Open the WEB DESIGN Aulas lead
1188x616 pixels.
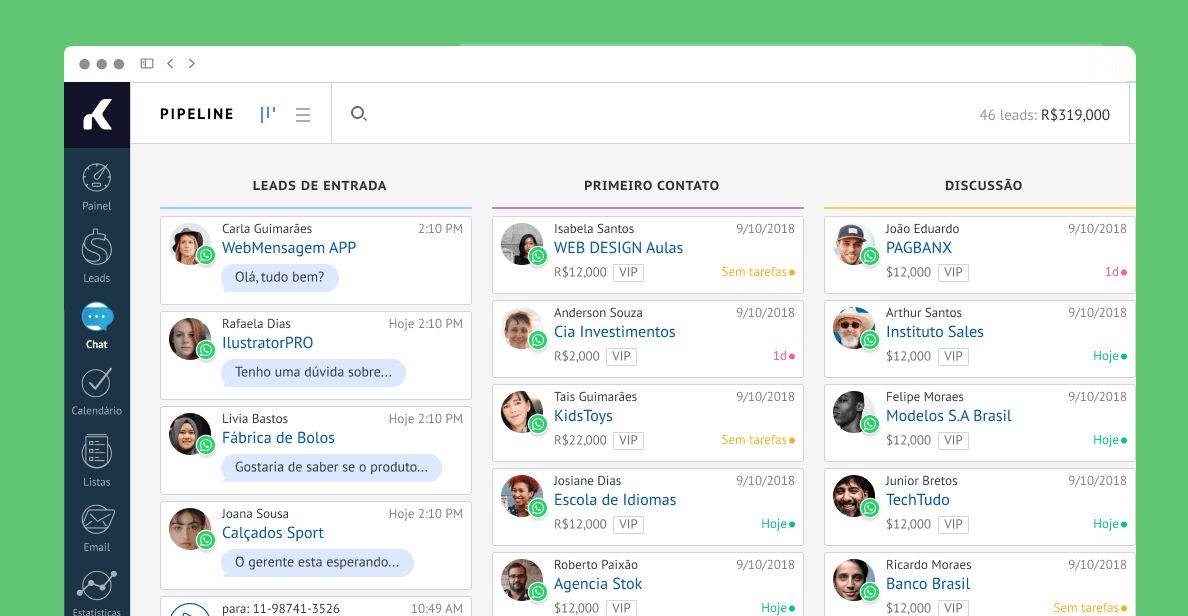(x=618, y=248)
